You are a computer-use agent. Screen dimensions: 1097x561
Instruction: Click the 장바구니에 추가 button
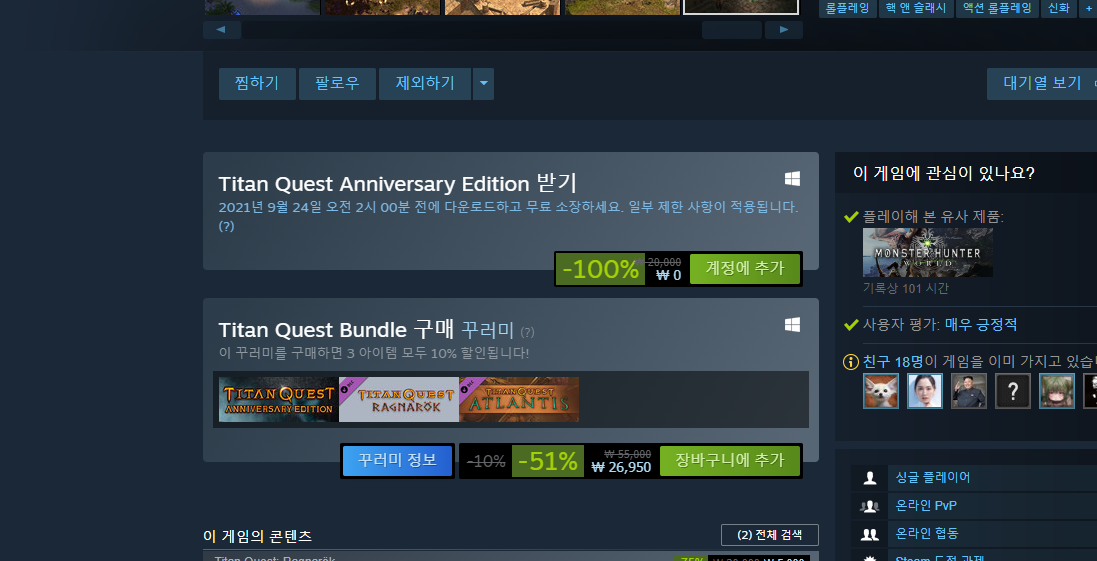[x=730, y=460]
